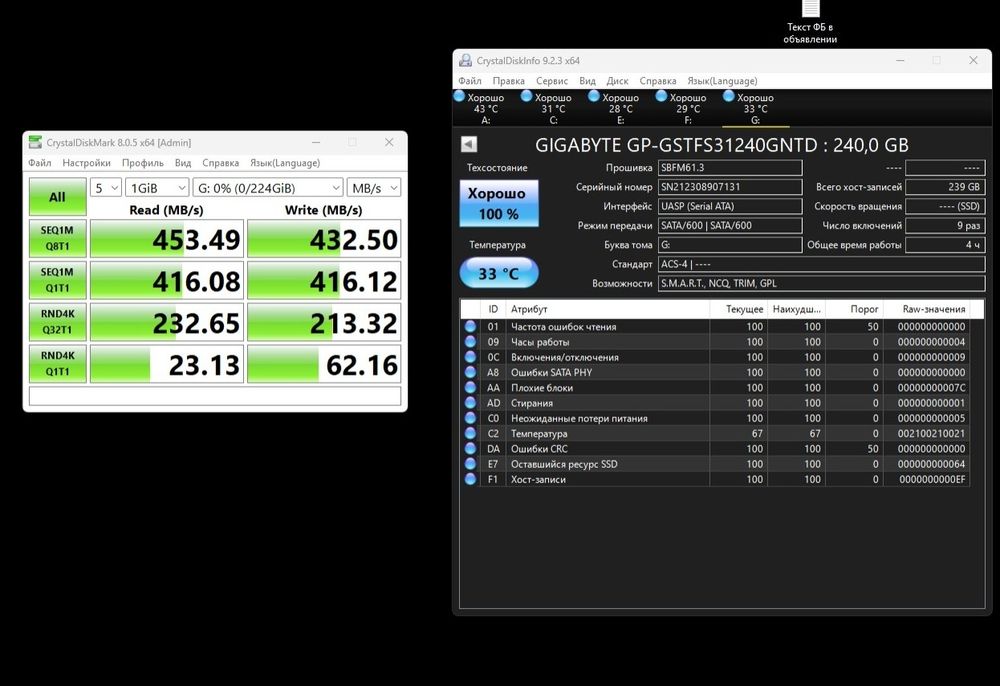The width and height of the screenshot is (1000, 686).
Task: Open the test size dropdown showing 1GiB
Action: tap(157, 188)
